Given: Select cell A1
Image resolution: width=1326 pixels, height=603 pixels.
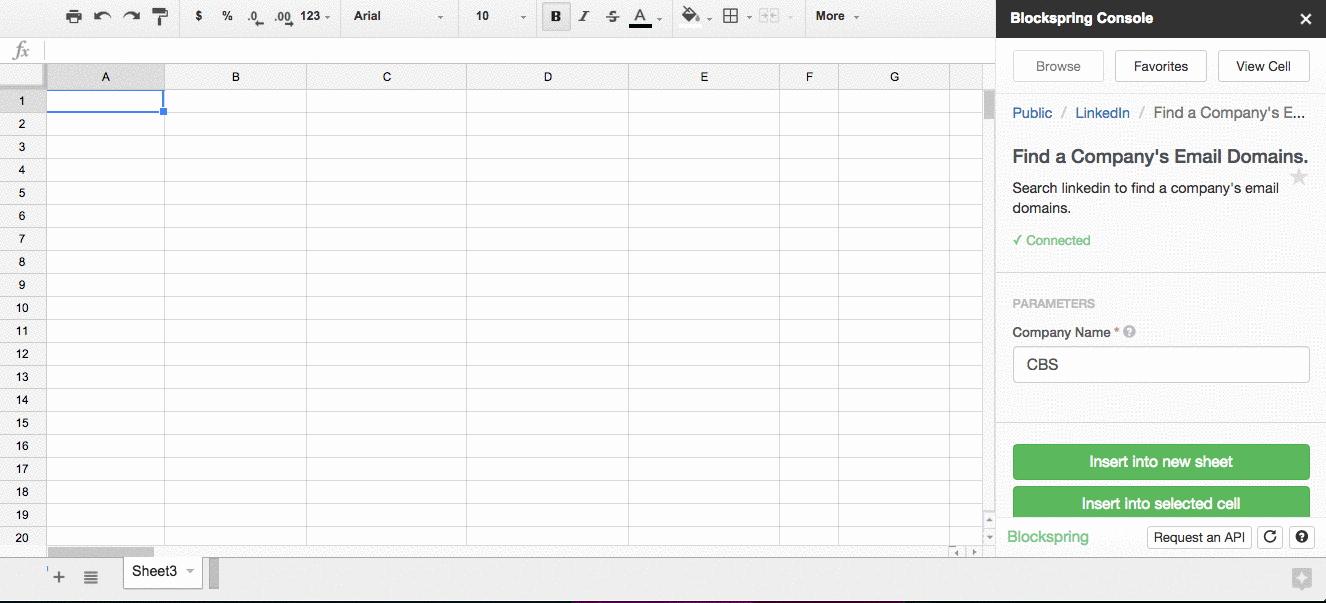Looking at the screenshot, I should coord(105,101).
